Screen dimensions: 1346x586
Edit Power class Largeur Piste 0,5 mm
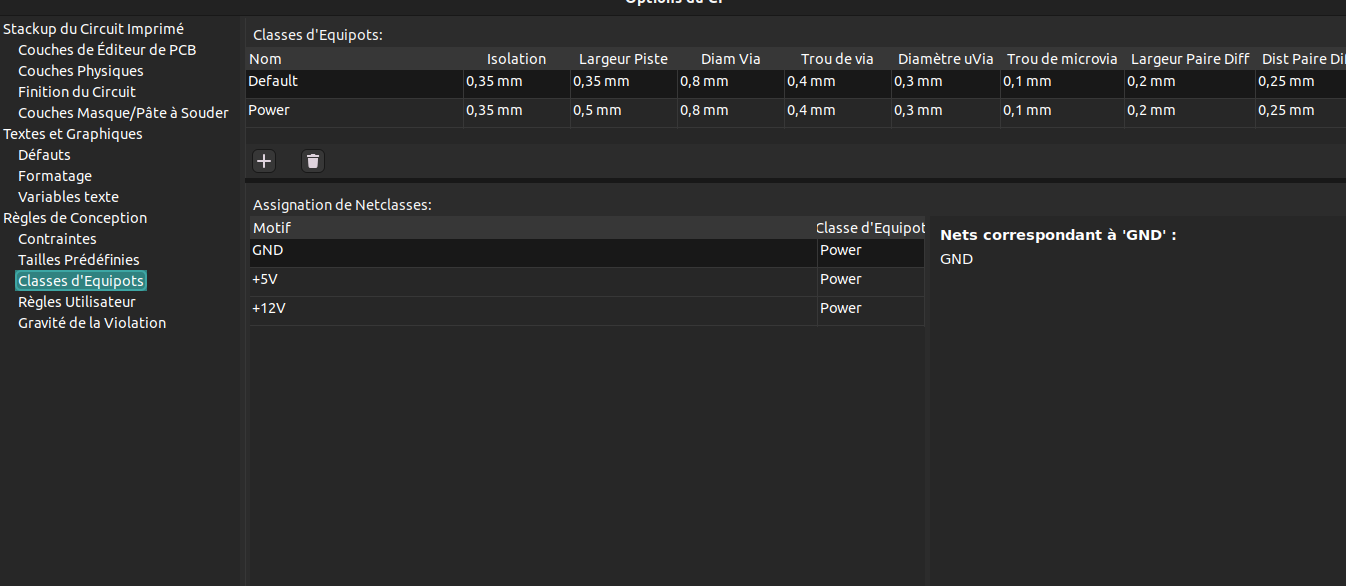[624, 112]
